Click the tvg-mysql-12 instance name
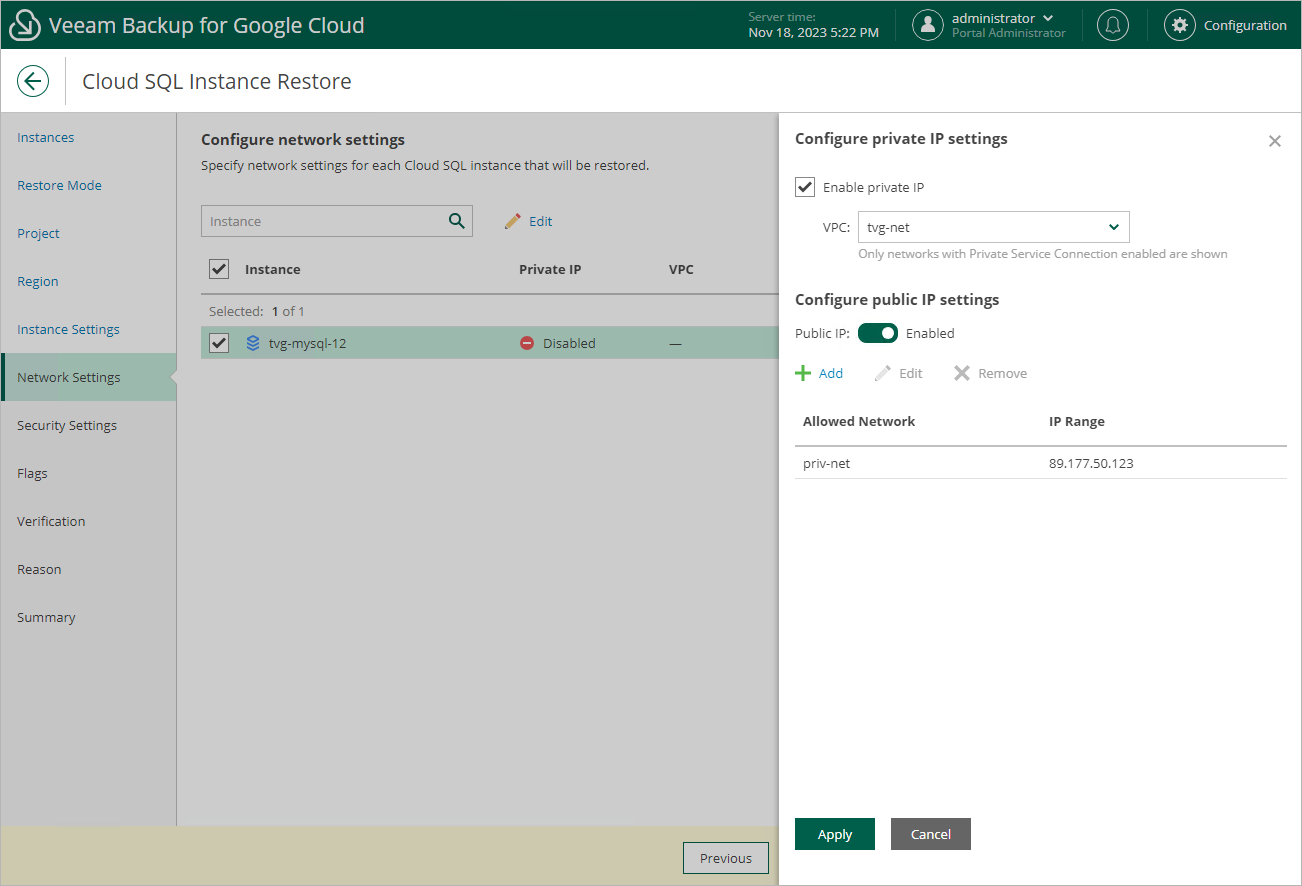This screenshot has height=886, width=1302. (x=308, y=343)
